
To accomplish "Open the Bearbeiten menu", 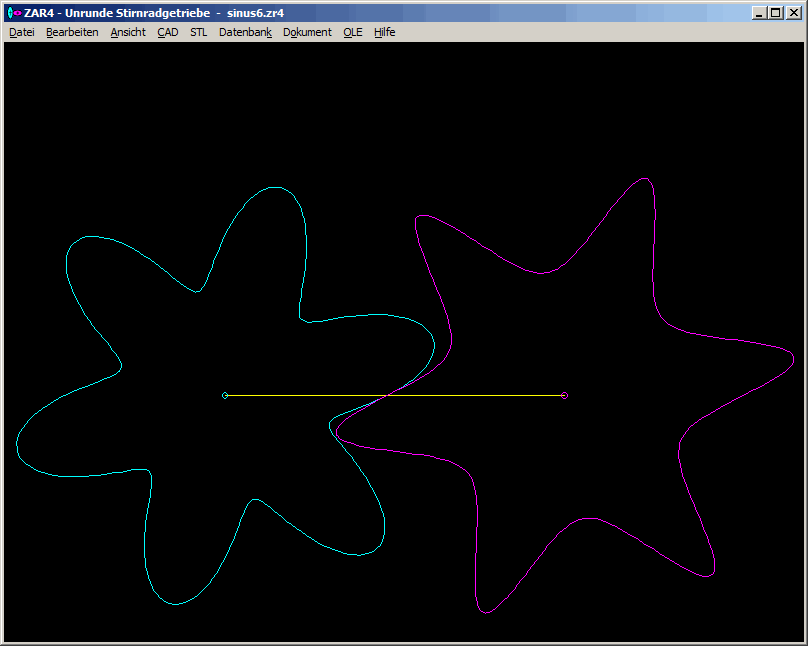I will click(x=72, y=32).
